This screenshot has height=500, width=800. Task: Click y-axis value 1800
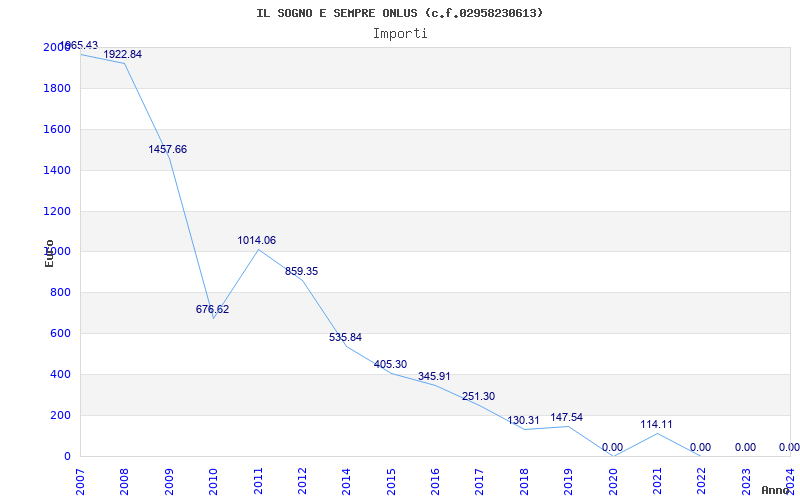coord(57,88)
